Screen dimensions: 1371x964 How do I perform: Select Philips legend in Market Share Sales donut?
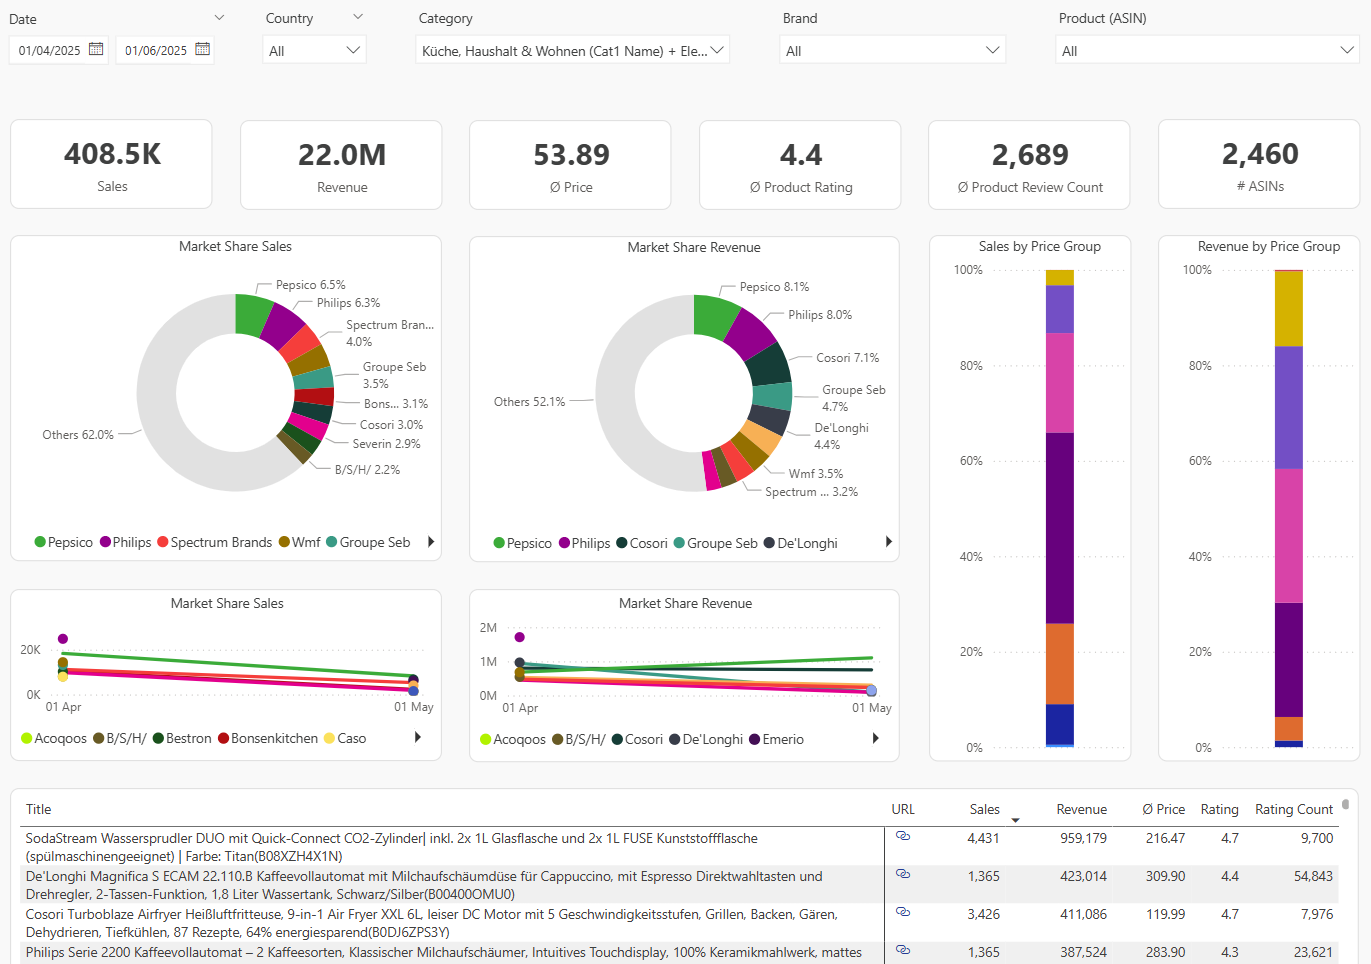point(126,542)
